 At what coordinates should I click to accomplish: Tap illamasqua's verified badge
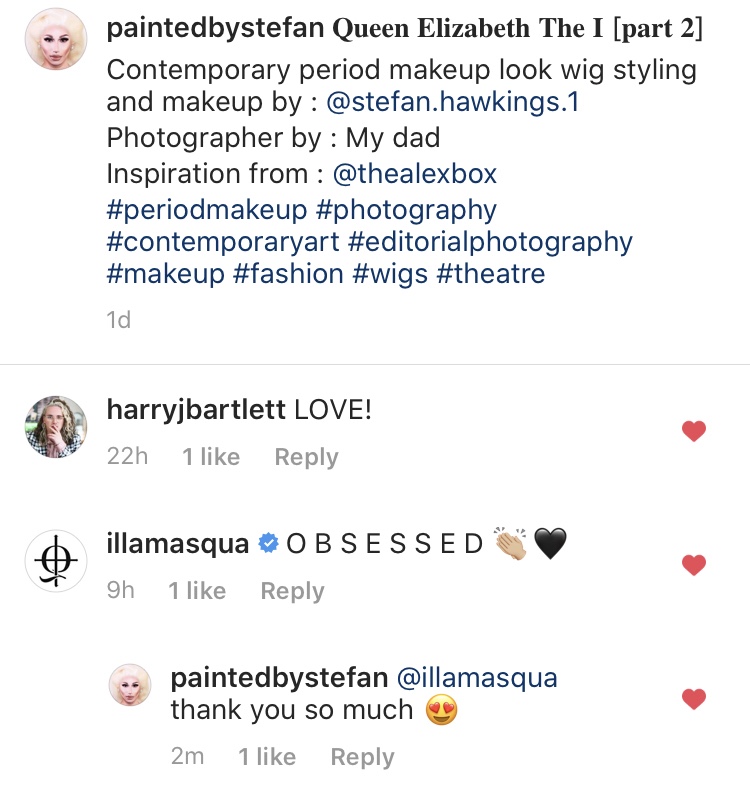pyautogui.click(x=268, y=544)
